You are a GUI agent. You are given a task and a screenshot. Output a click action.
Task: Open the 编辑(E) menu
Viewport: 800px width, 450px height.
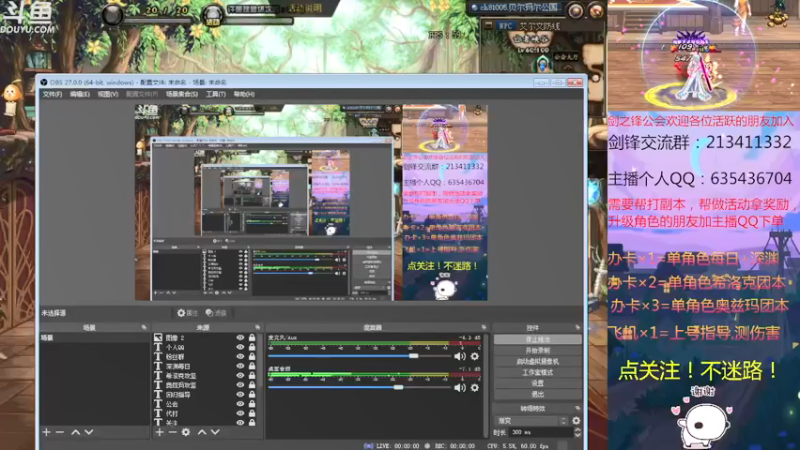click(x=80, y=94)
